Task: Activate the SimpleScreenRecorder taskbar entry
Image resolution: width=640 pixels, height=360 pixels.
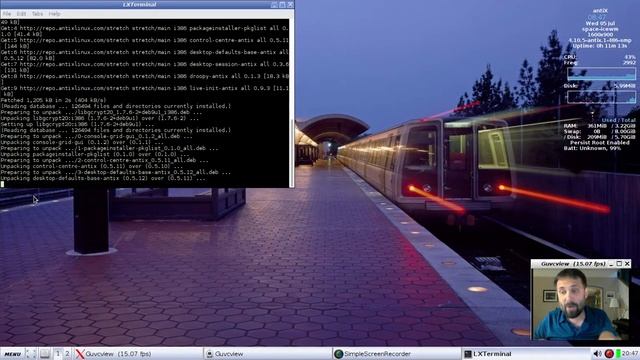Action: click(396, 354)
